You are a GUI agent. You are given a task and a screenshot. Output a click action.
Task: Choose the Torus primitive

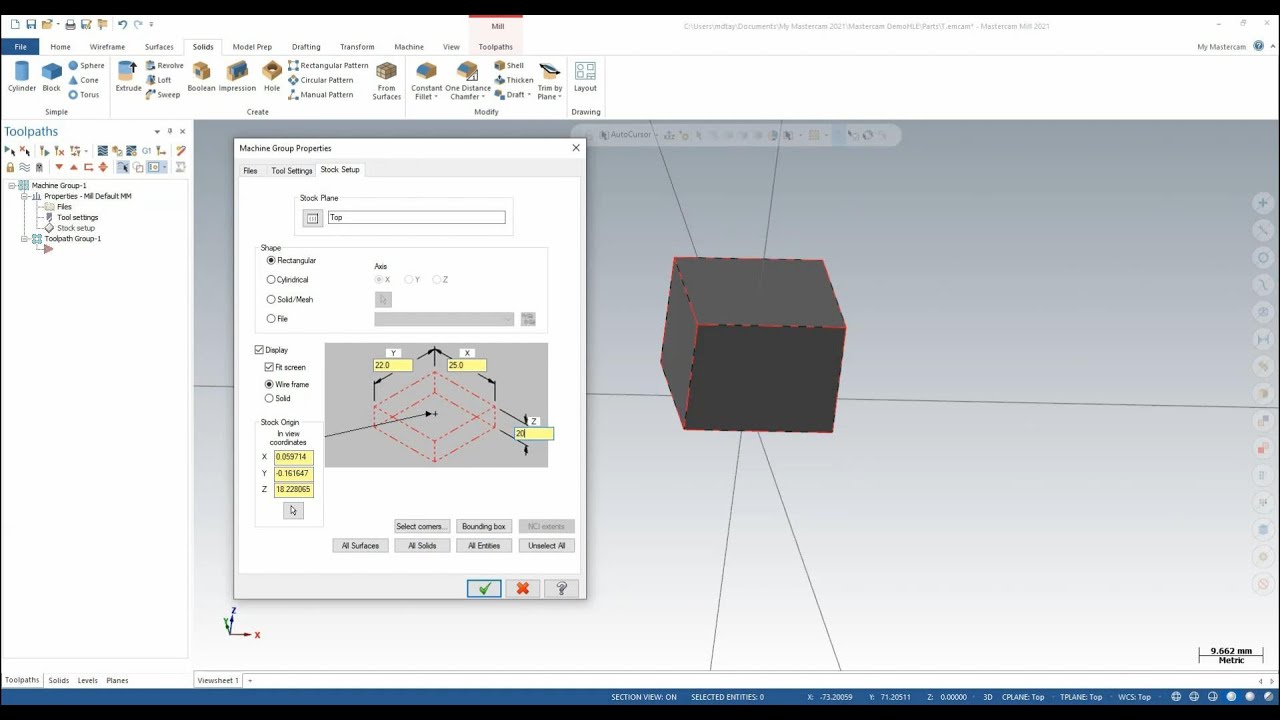(x=84, y=95)
